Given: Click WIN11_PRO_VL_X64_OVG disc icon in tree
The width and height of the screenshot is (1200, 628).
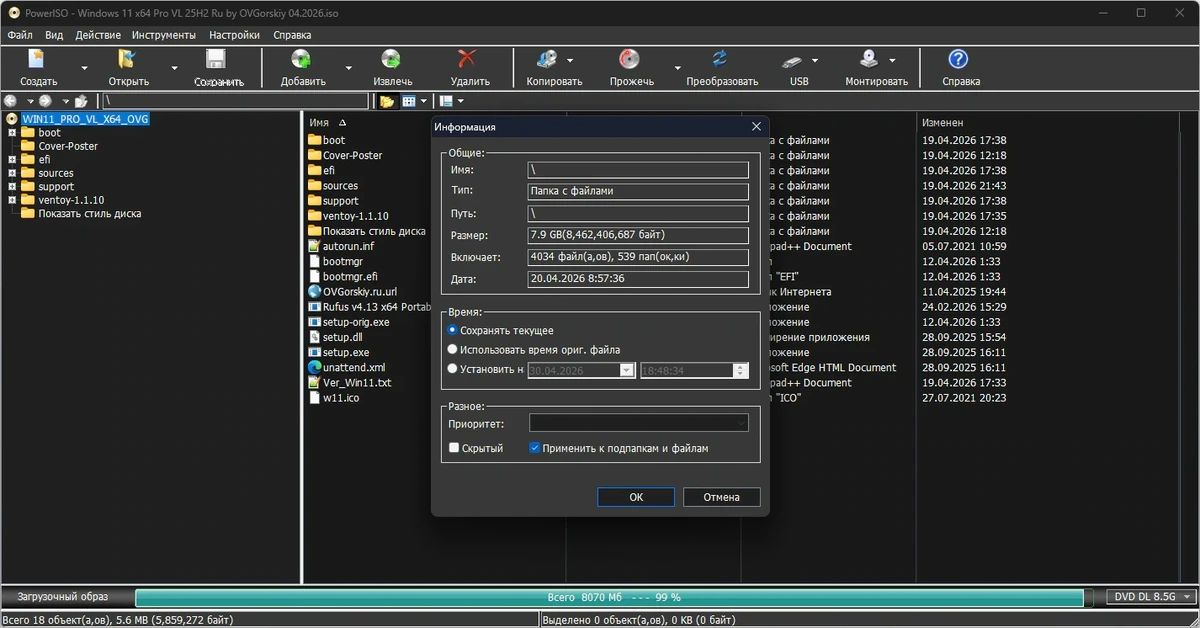Looking at the screenshot, I should click(12, 119).
